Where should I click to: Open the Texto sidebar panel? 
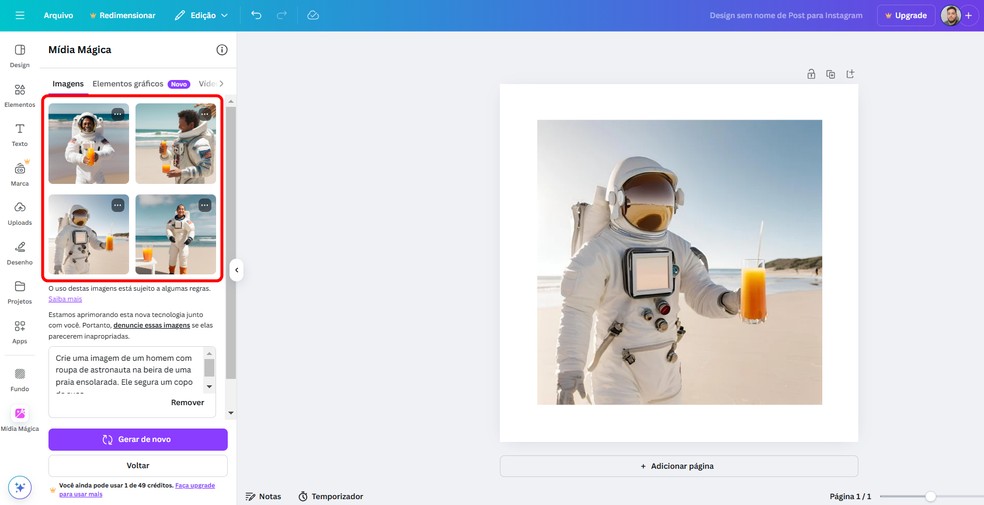click(19, 135)
